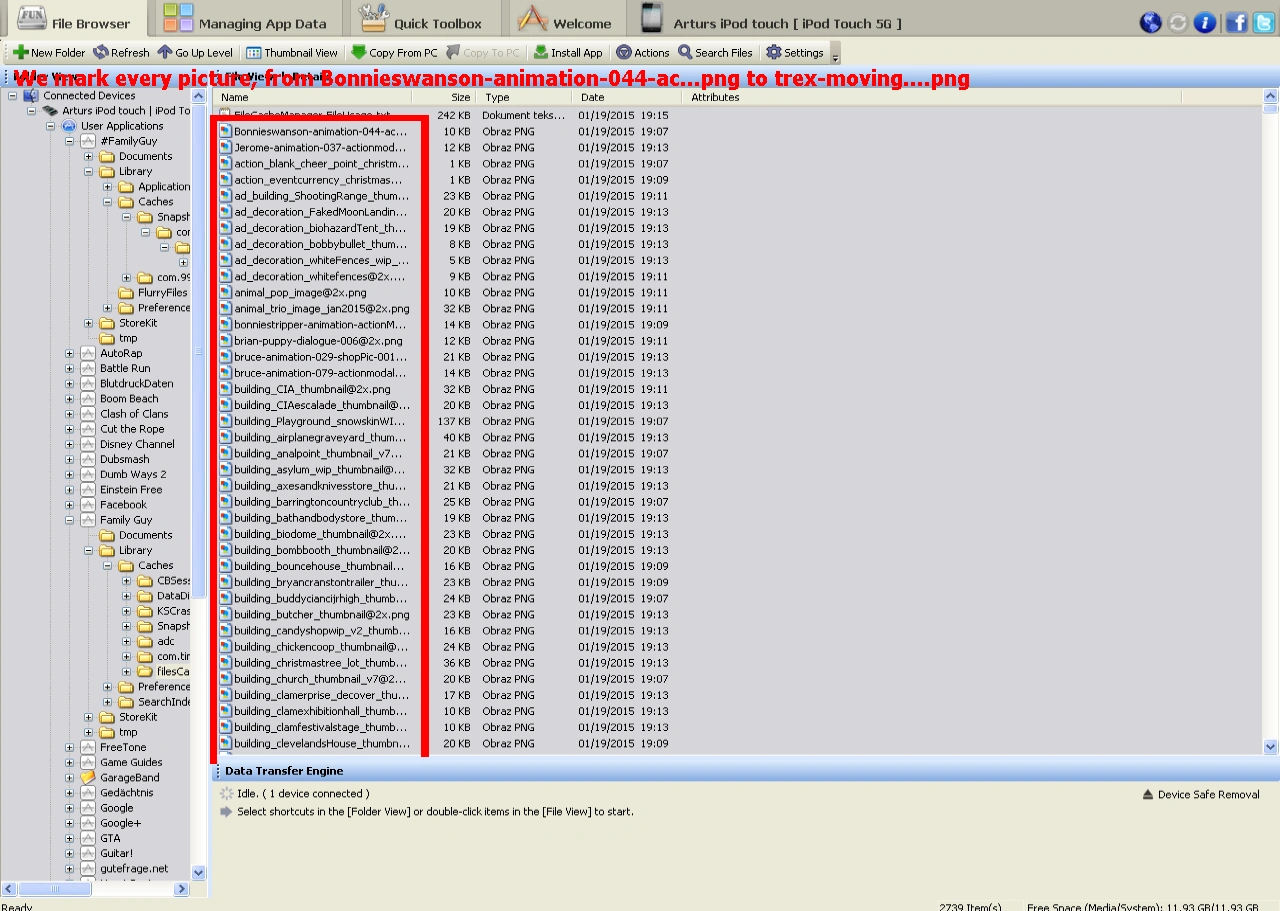The width and height of the screenshot is (1280, 911).
Task: Create a New Folder from the toolbar
Action: click(x=49, y=53)
